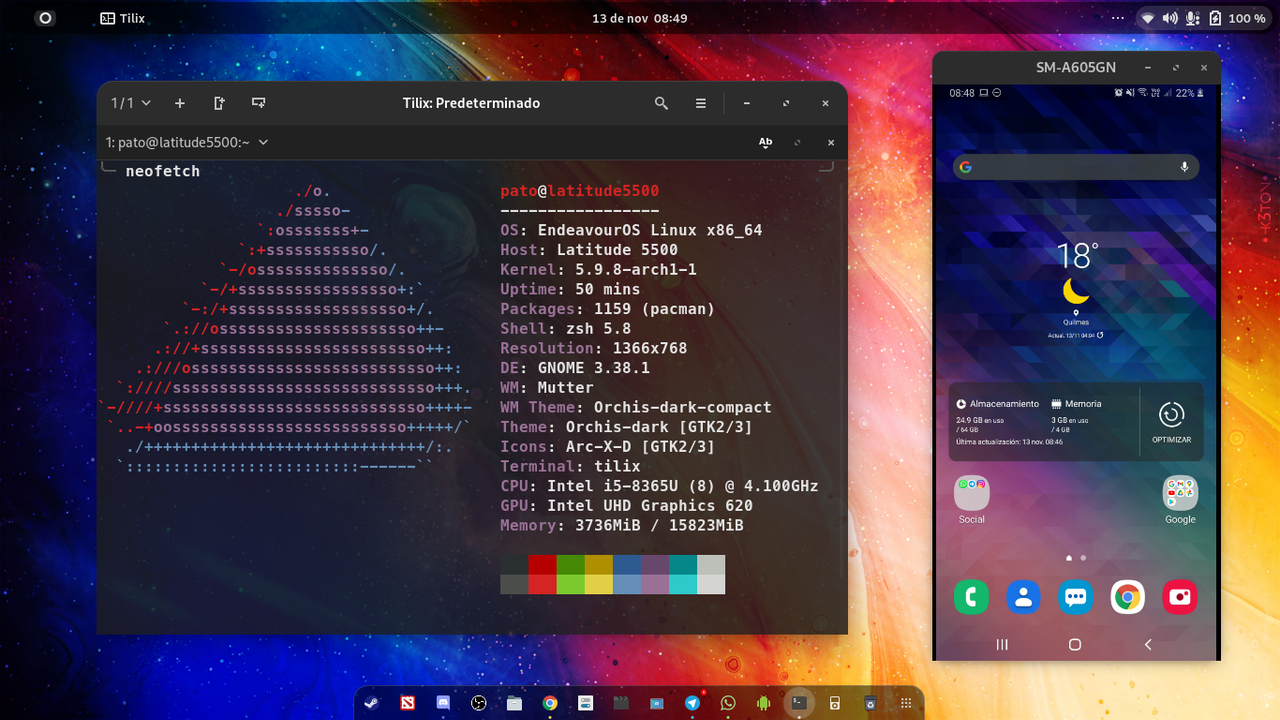1280x720 pixels.
Task: Open WhatsApp from the dock
Action: tap(728, 703)
